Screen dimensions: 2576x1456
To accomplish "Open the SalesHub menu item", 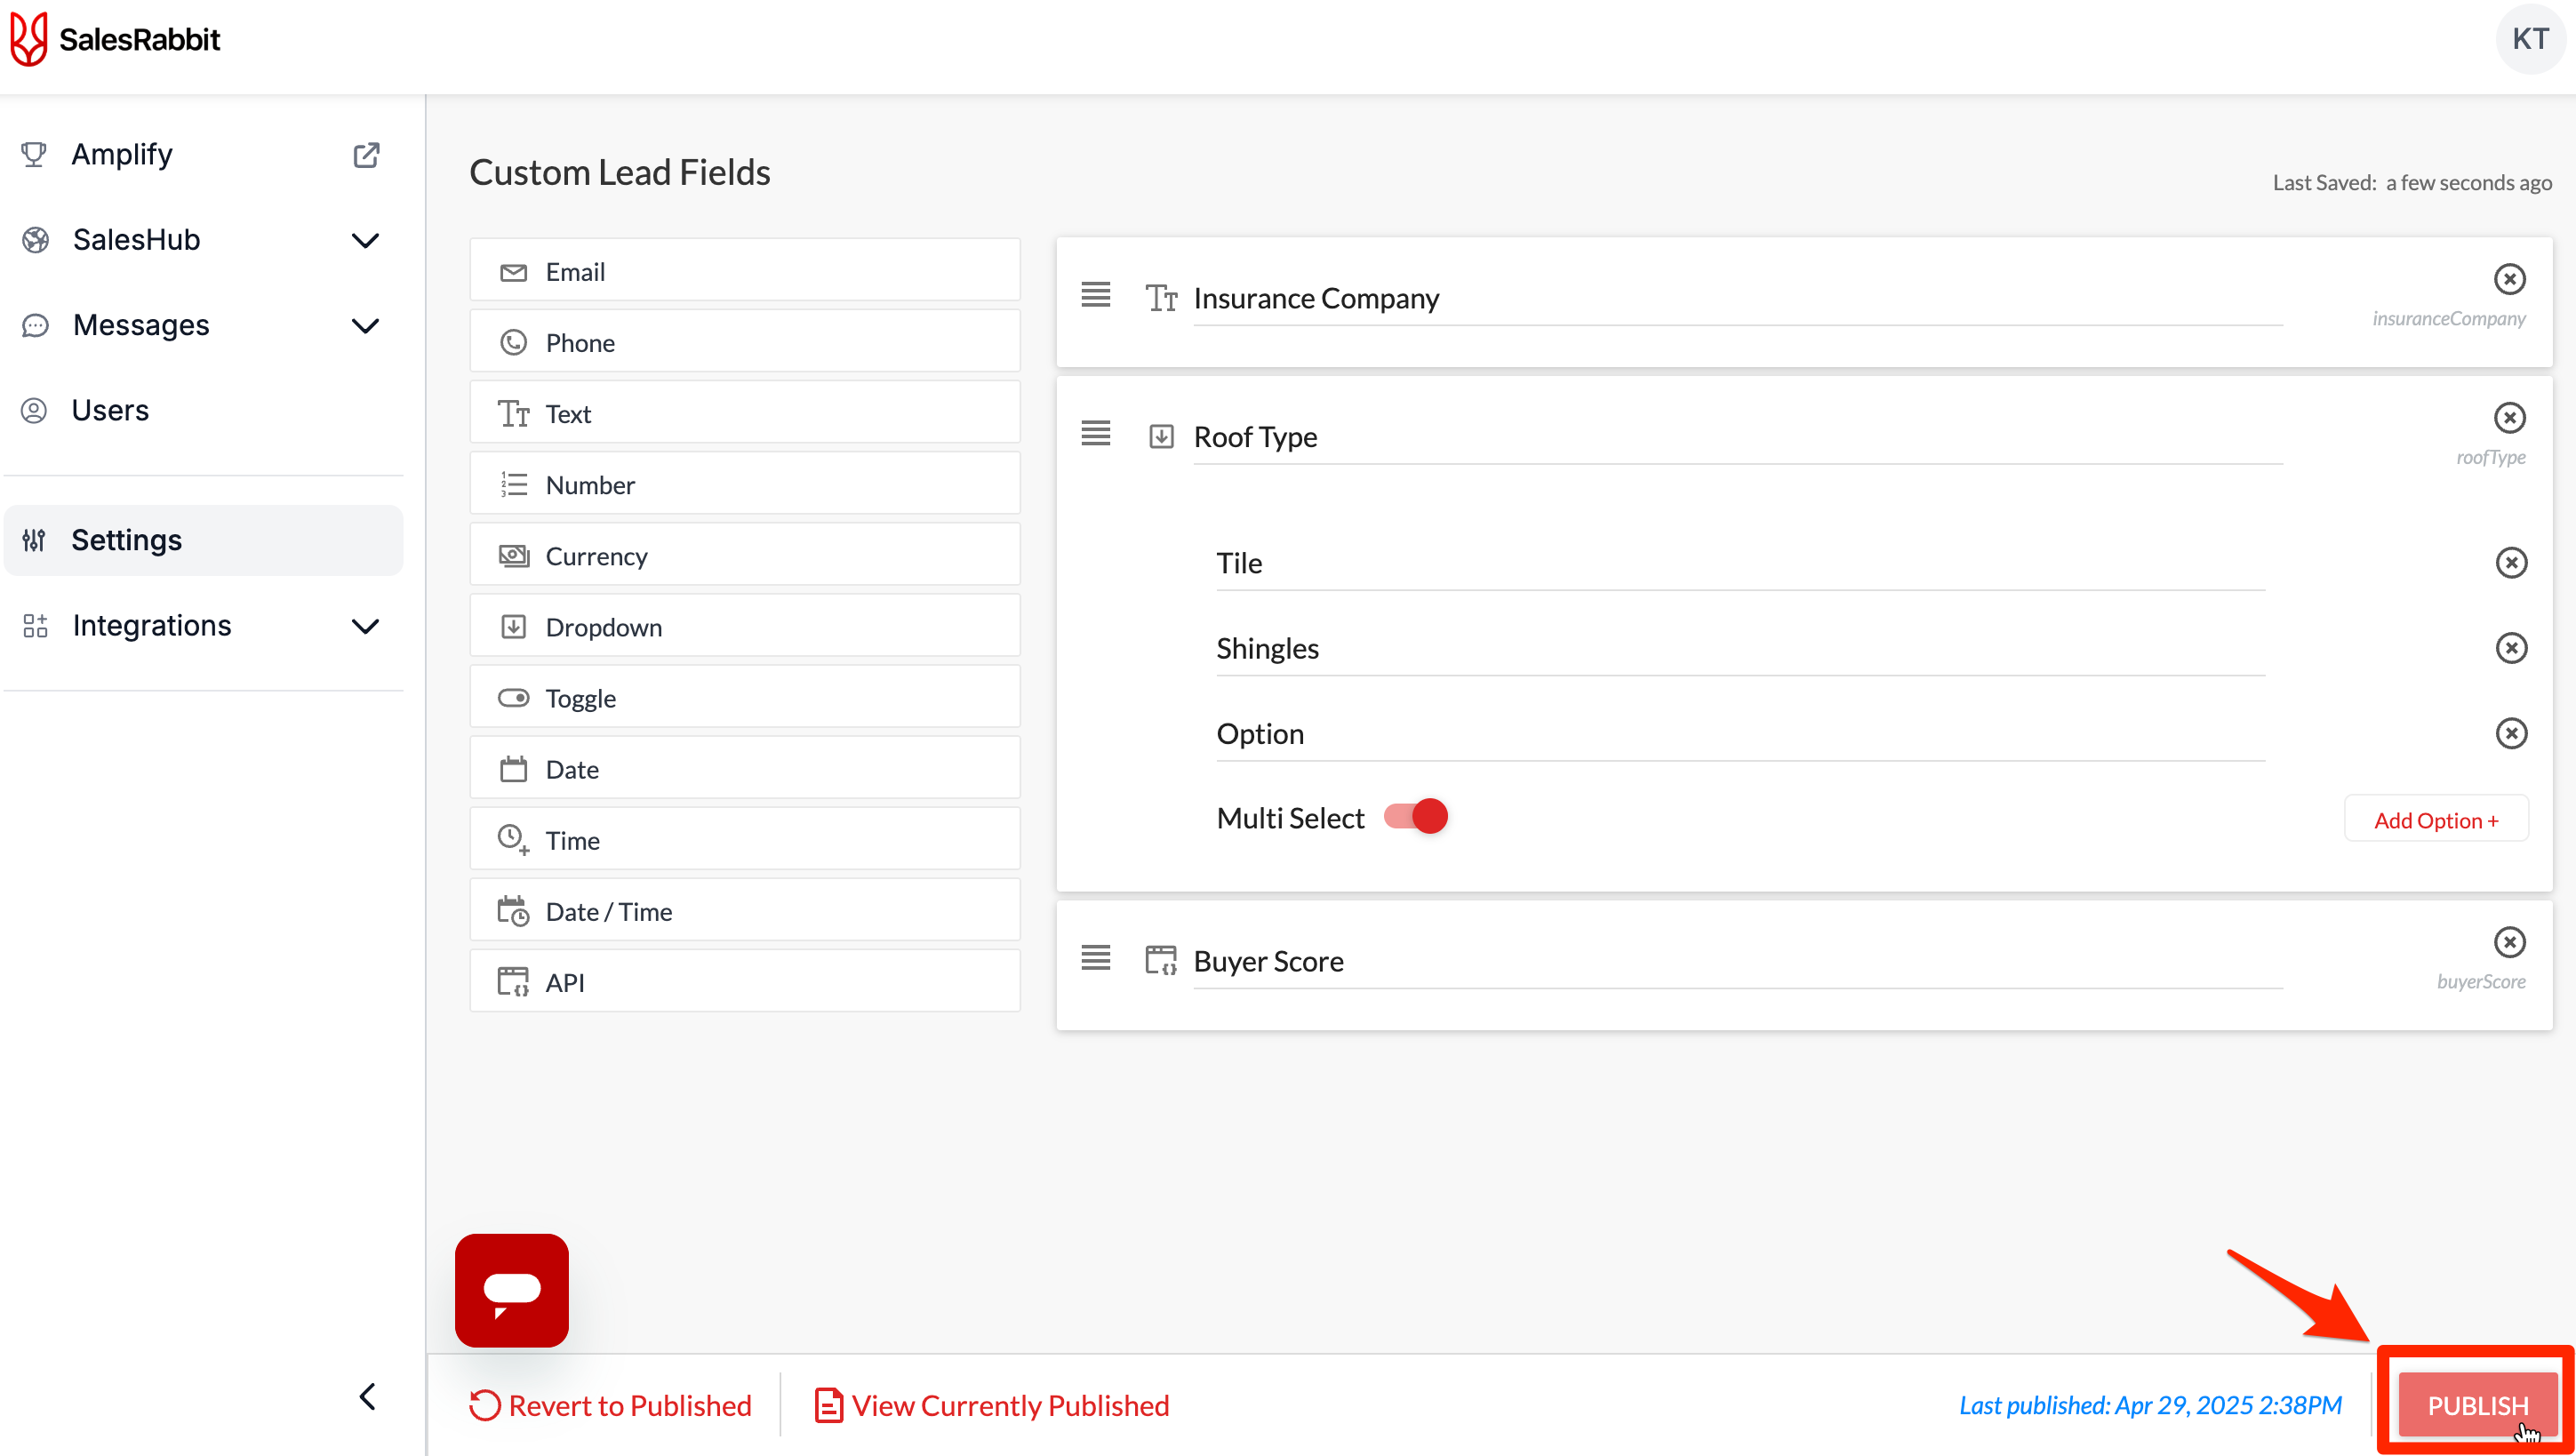I will click(136, 240).
